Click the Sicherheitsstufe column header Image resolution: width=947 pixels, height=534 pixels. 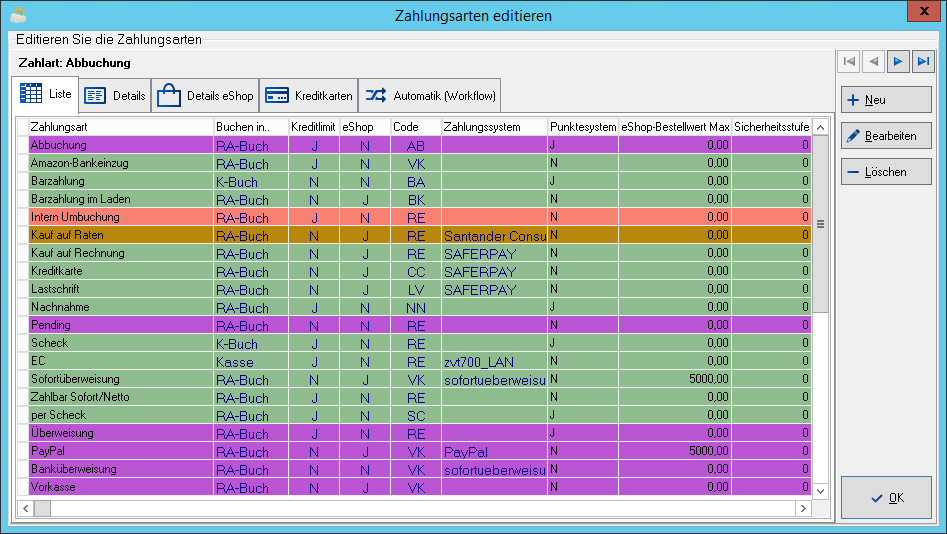(771, 127)
